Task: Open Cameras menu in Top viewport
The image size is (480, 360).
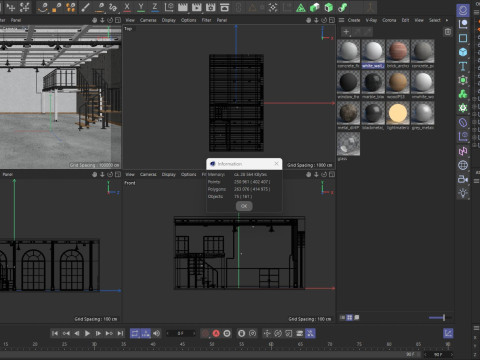Action: [x=148, y=20]
